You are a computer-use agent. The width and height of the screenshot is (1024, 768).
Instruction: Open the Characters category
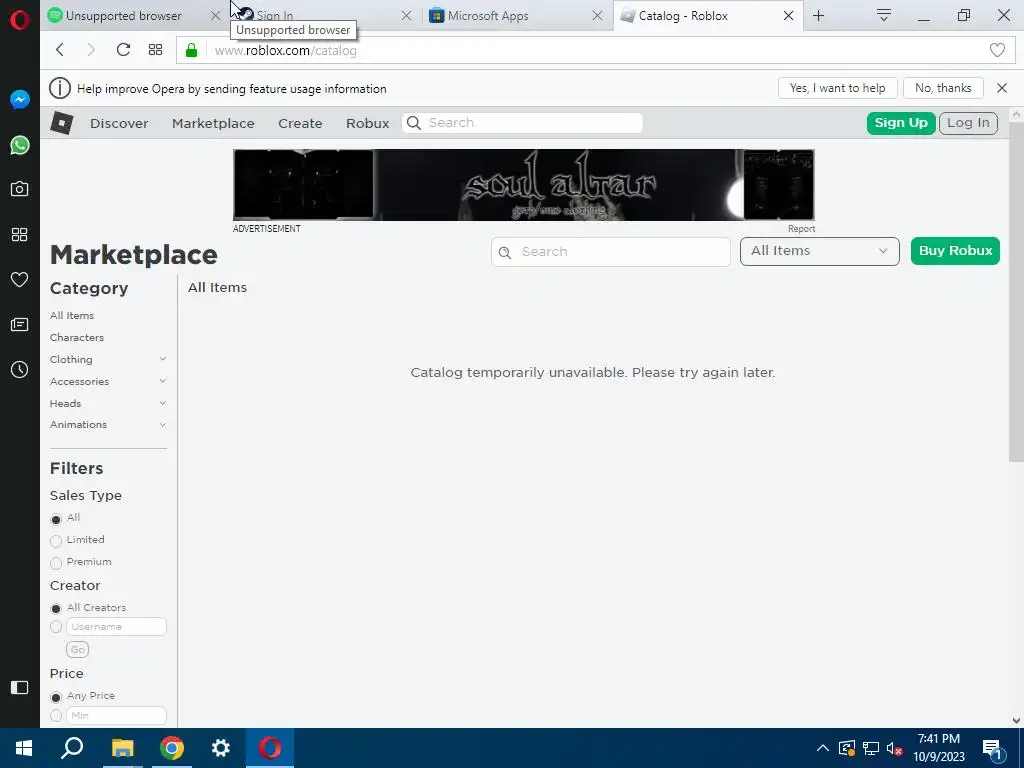[76, 338]
